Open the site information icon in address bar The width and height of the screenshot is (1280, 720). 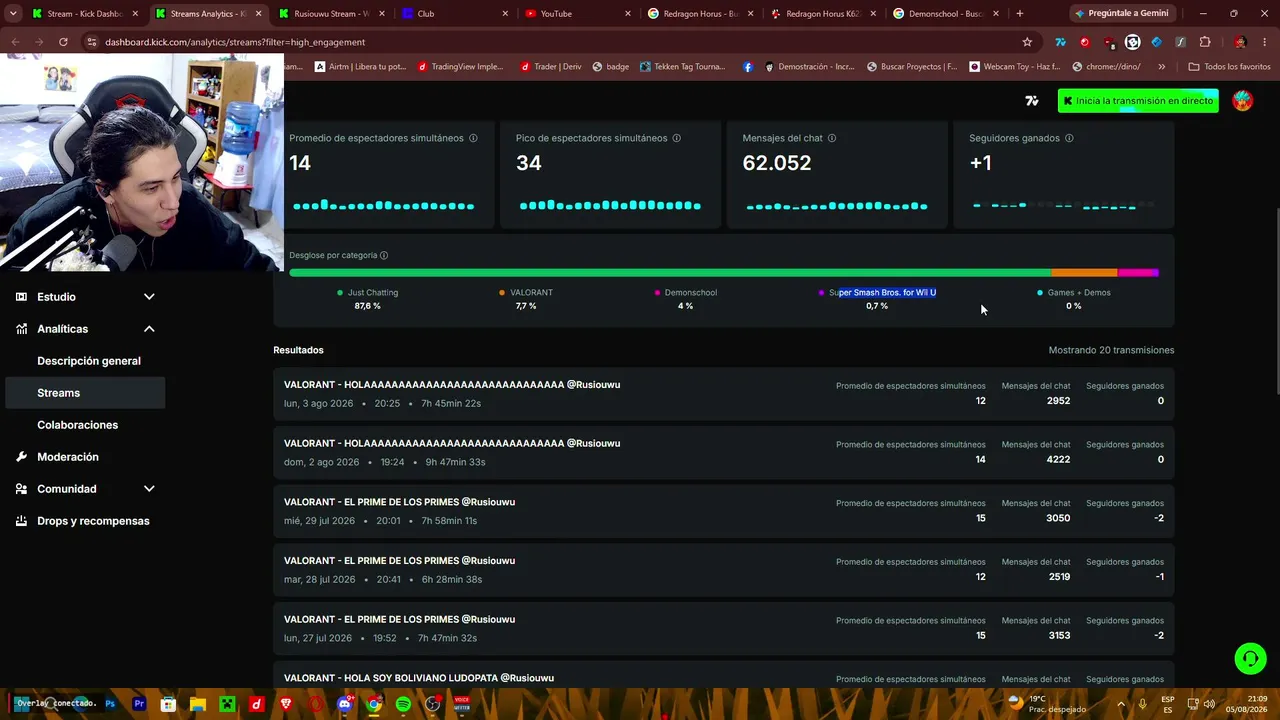92,42
